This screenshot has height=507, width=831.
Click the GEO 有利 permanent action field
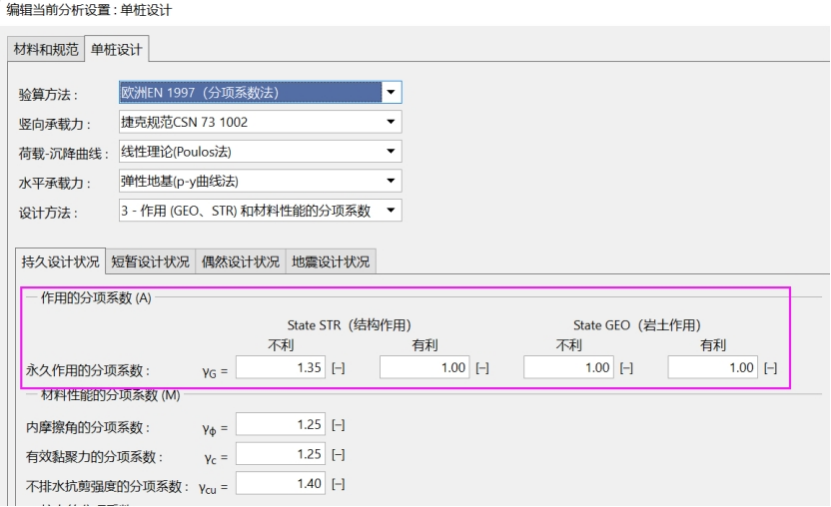click(712, 368)
